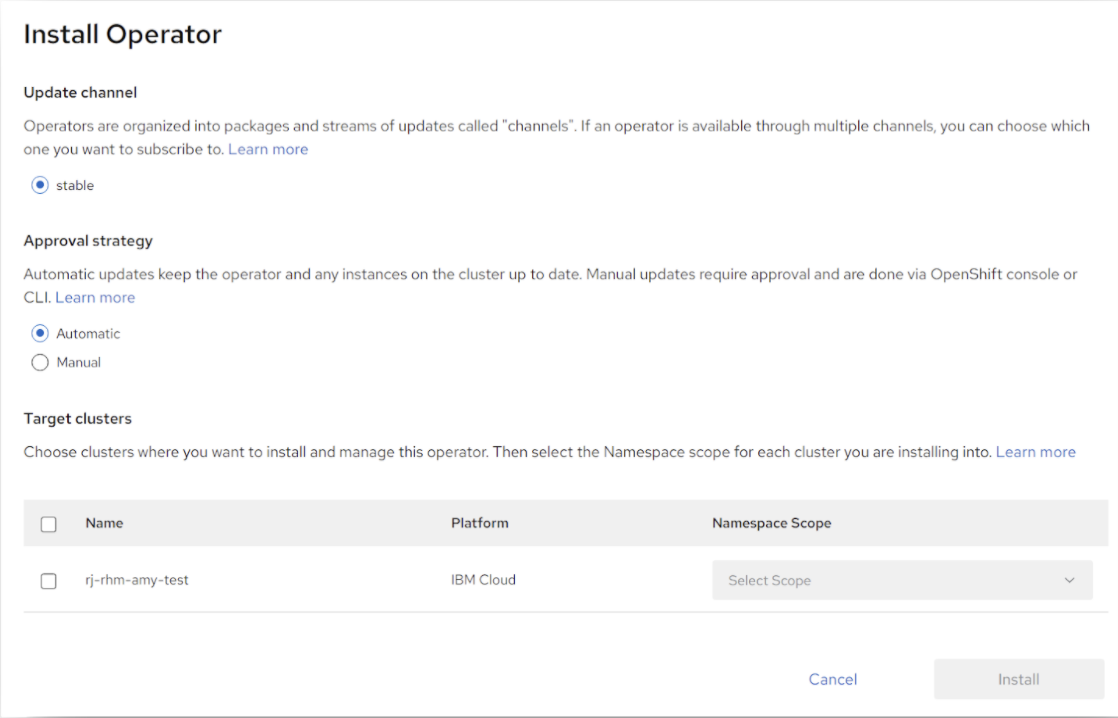The height and width of the screenshot is (718, 1118).
Task: Click the Install Operator heading
Action: tap(123, 34)
